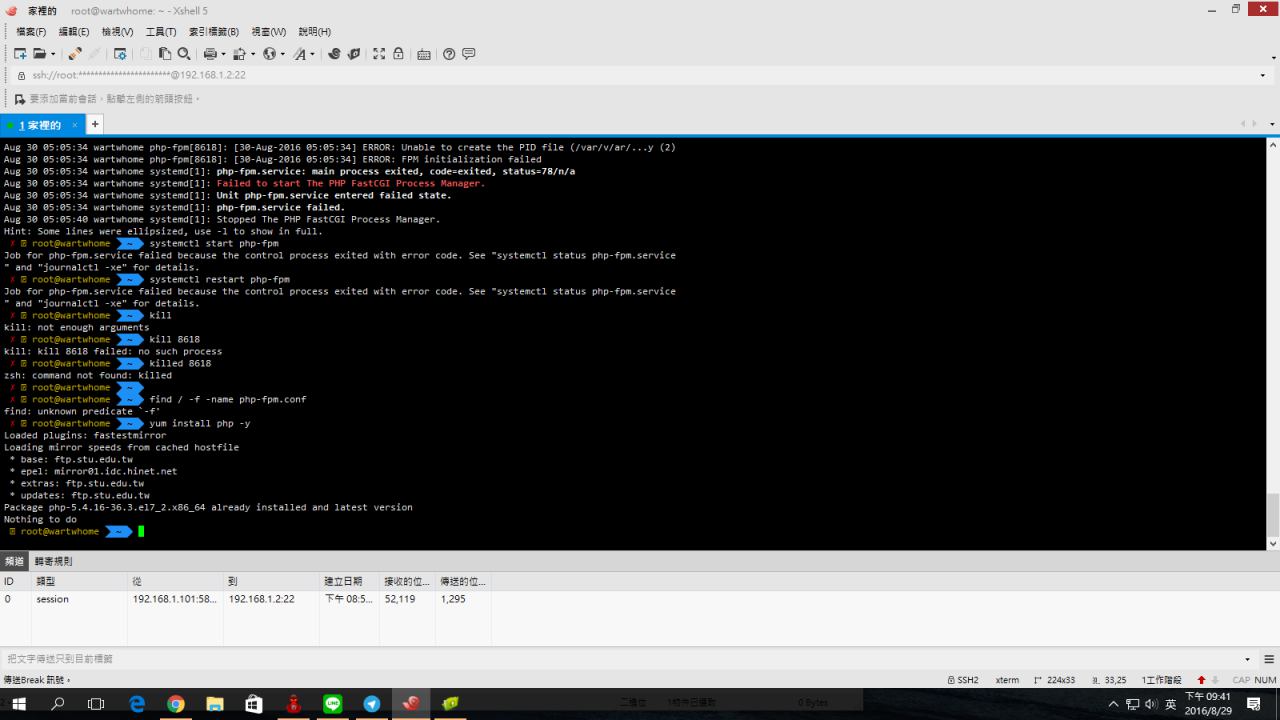Close the 1 家裡的 session tab
Screen dimensions: 1280x720
pos(74,125)
